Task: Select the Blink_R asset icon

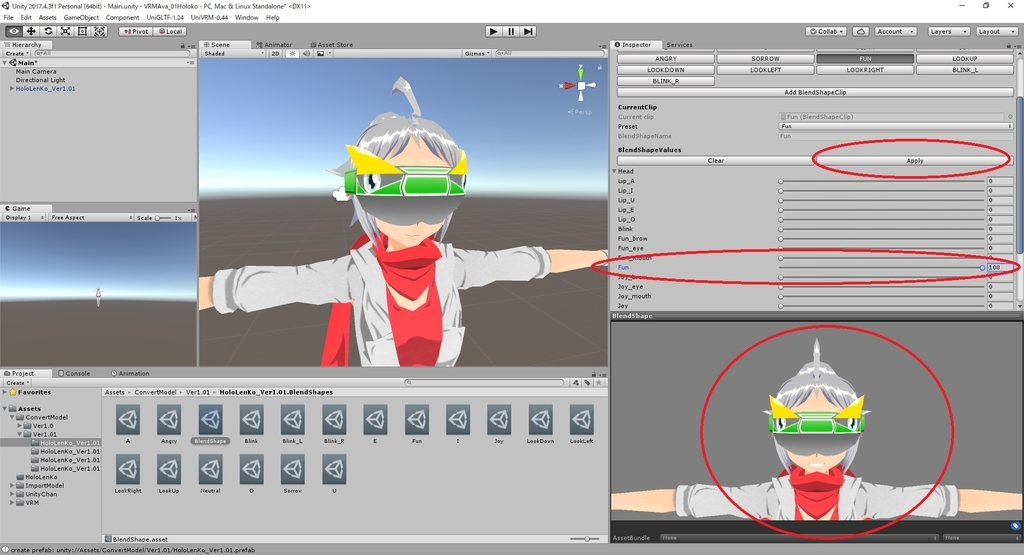Action: pyautogui.click(x=334, y=420)
